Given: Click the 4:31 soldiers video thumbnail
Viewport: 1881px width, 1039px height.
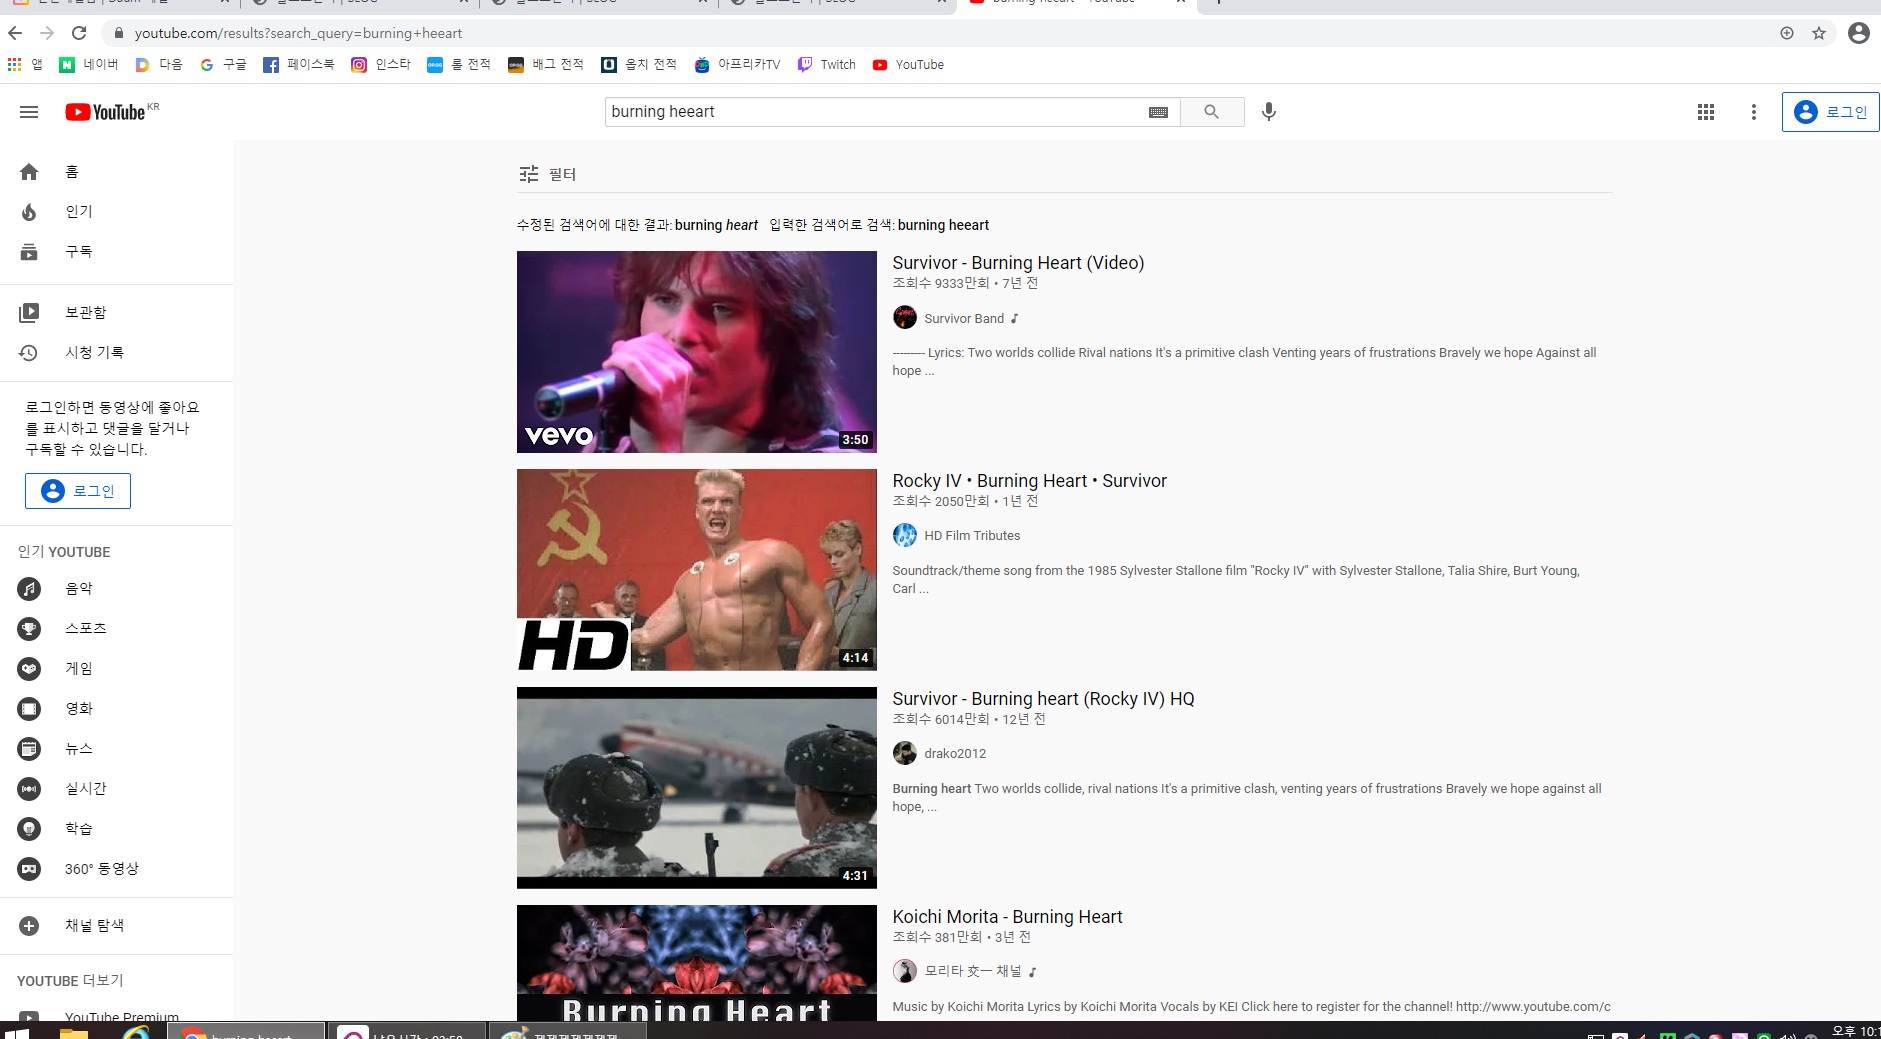Looking at the screenshot, I should 696,788.
